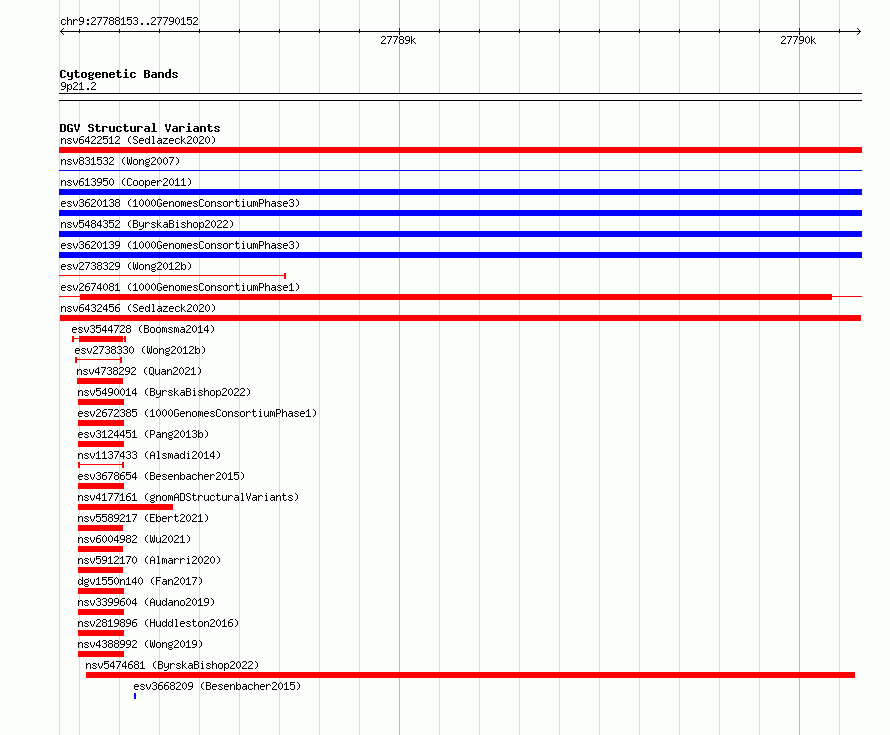
Task: Click the small blue mark under esv3668209
Action: click(135, 696)
